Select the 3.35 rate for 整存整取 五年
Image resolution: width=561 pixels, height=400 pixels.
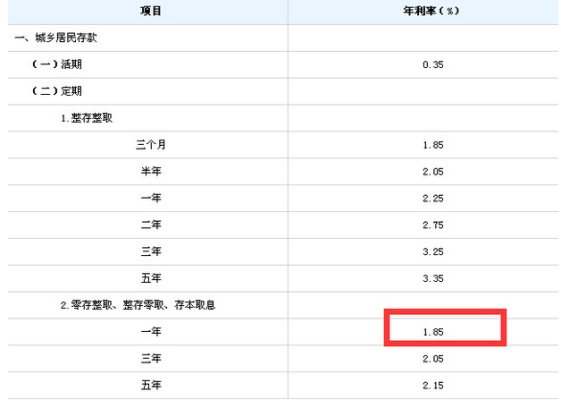(433, 278)
